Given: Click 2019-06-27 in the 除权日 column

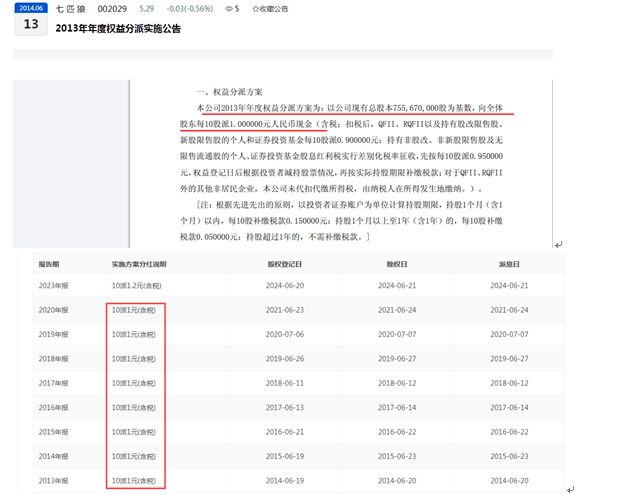Looking at the screenshot, I should 397,359.
